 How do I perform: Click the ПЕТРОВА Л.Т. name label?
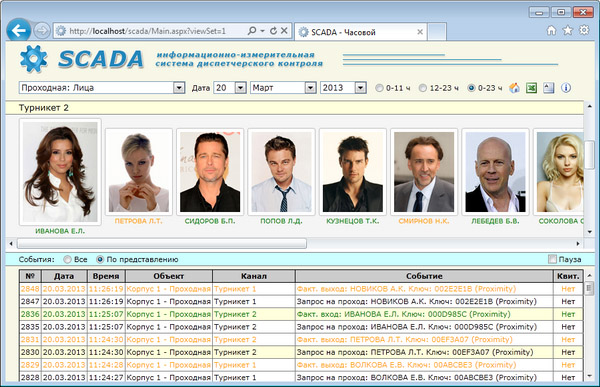139,221
